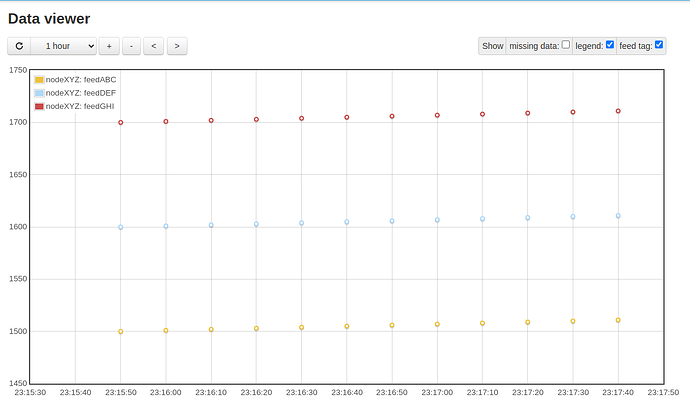The width and height of the screenshot is (690, 408).
Task: Click the light blue feedDEF legend swatch
Action: coord(39,93)
